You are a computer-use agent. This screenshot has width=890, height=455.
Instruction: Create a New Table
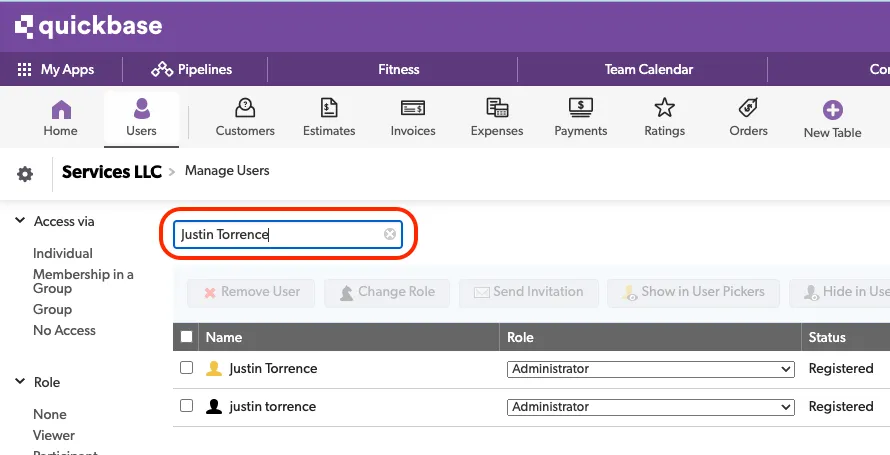pos(833,120)
